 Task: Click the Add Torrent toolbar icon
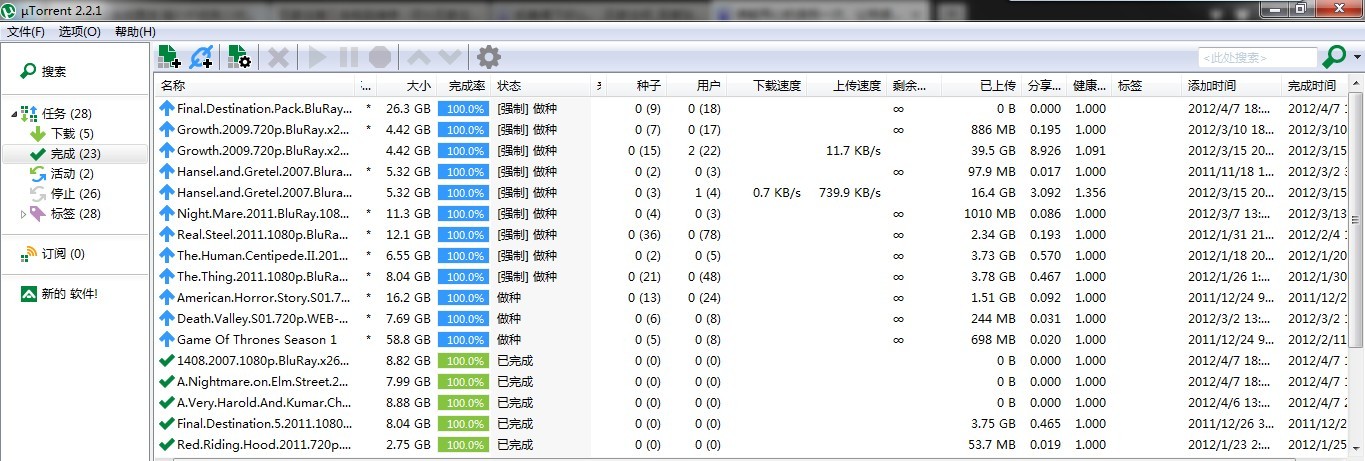coord(169,57)
